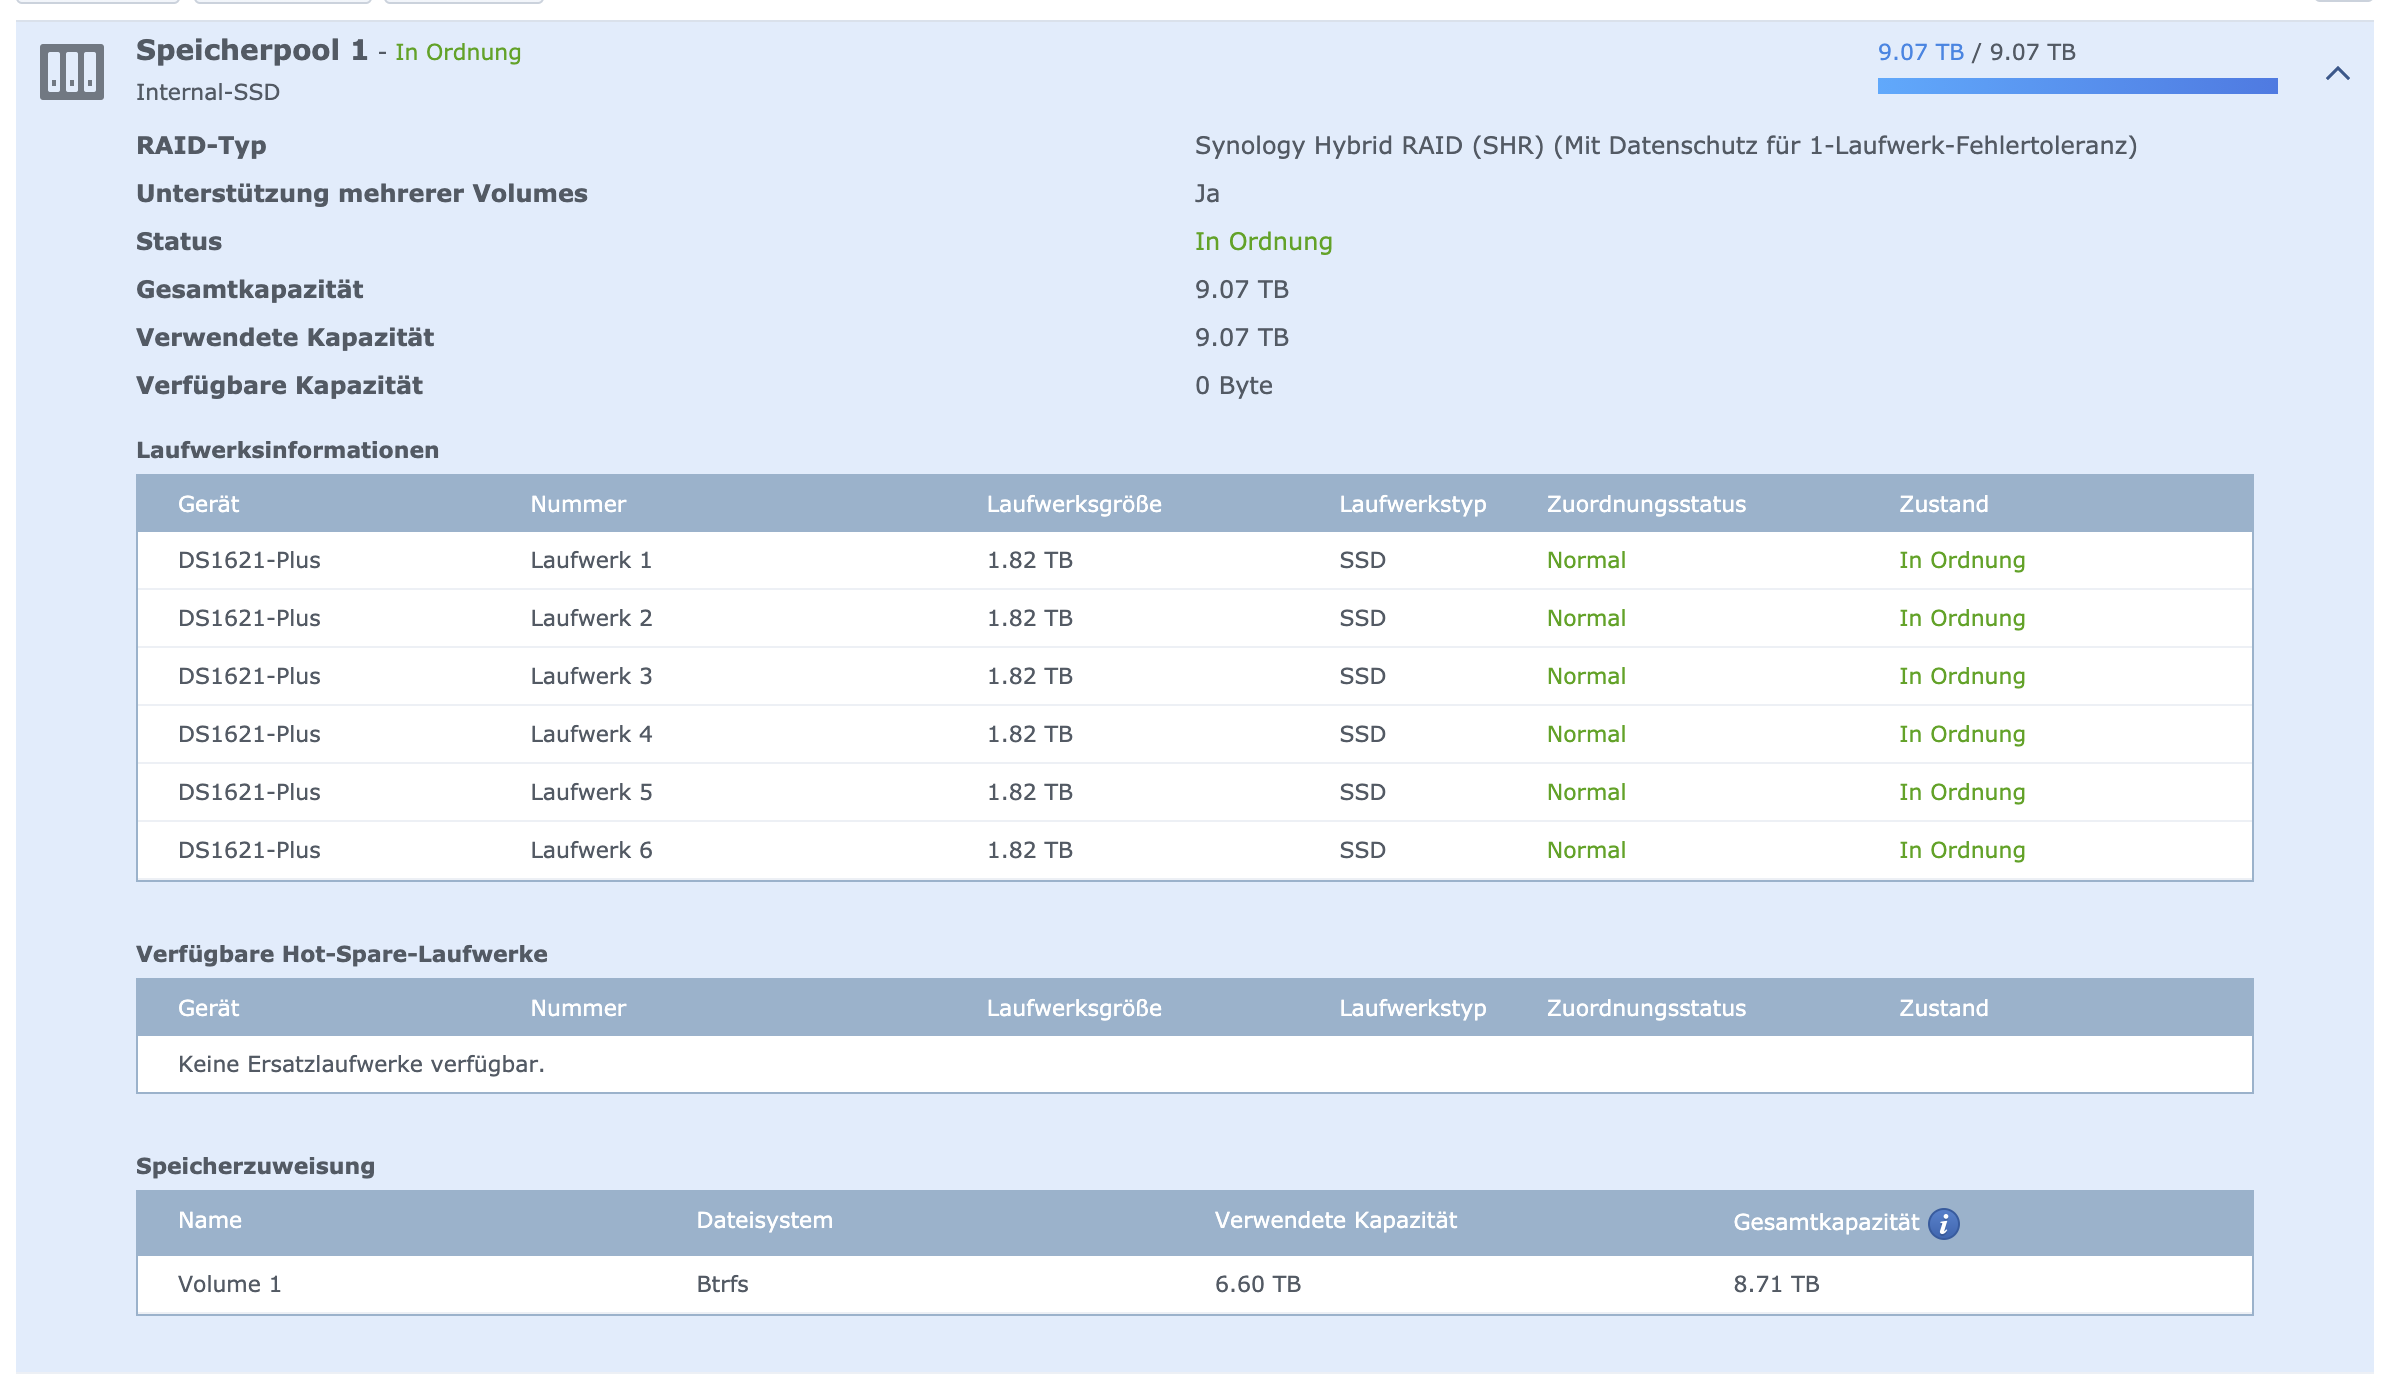Viewport: 2390px width, 1392px height.
Task: Click Gerät column header in Laufwerksinformationen table
Action: [208, 504]
